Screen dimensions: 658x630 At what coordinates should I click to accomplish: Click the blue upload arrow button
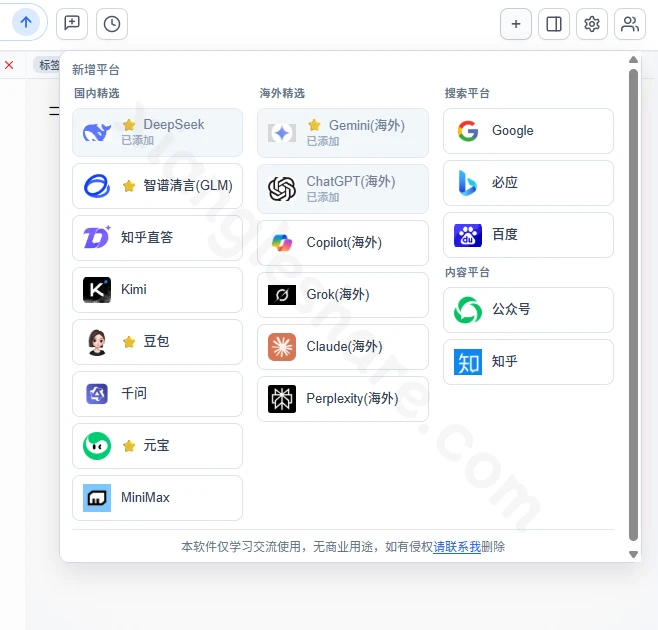click(x=26, y=22)
